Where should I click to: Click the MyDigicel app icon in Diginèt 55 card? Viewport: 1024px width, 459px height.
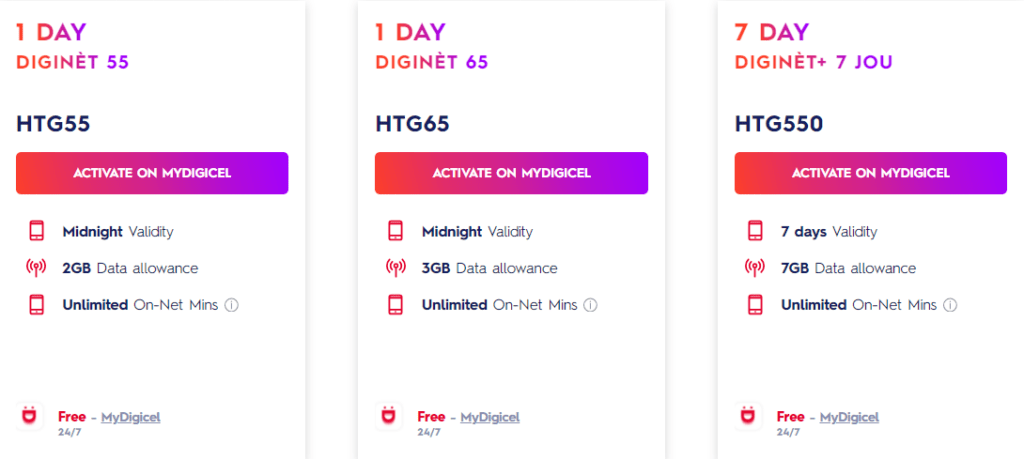tap(30, 416)
